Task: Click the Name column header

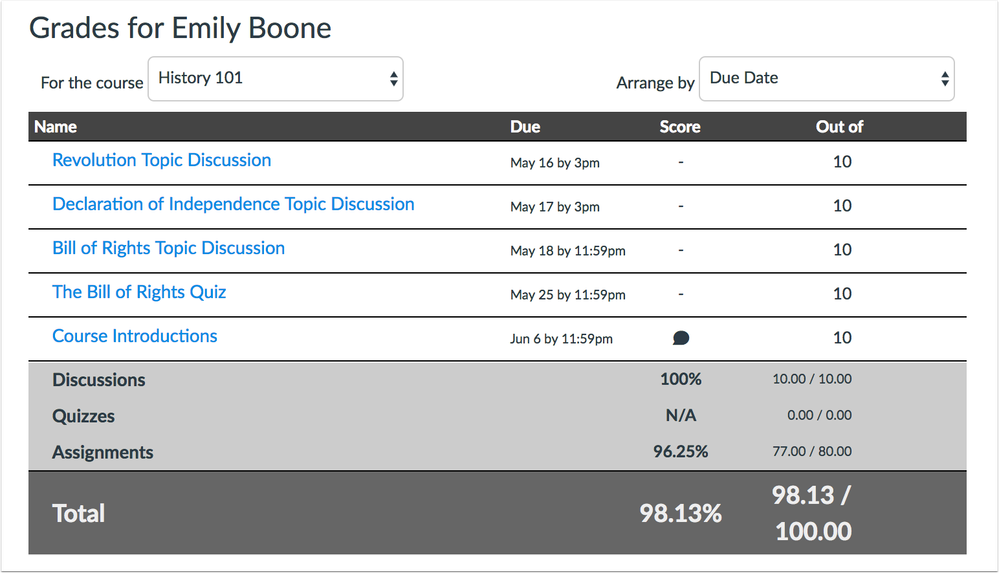Action: tap(55, 127)
